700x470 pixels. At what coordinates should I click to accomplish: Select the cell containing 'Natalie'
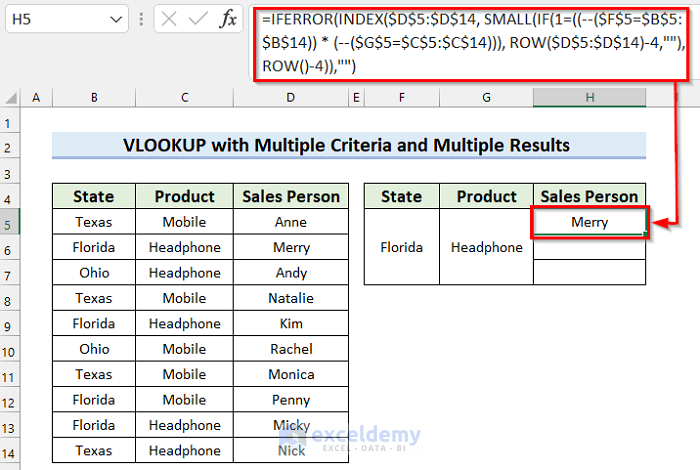291,298
